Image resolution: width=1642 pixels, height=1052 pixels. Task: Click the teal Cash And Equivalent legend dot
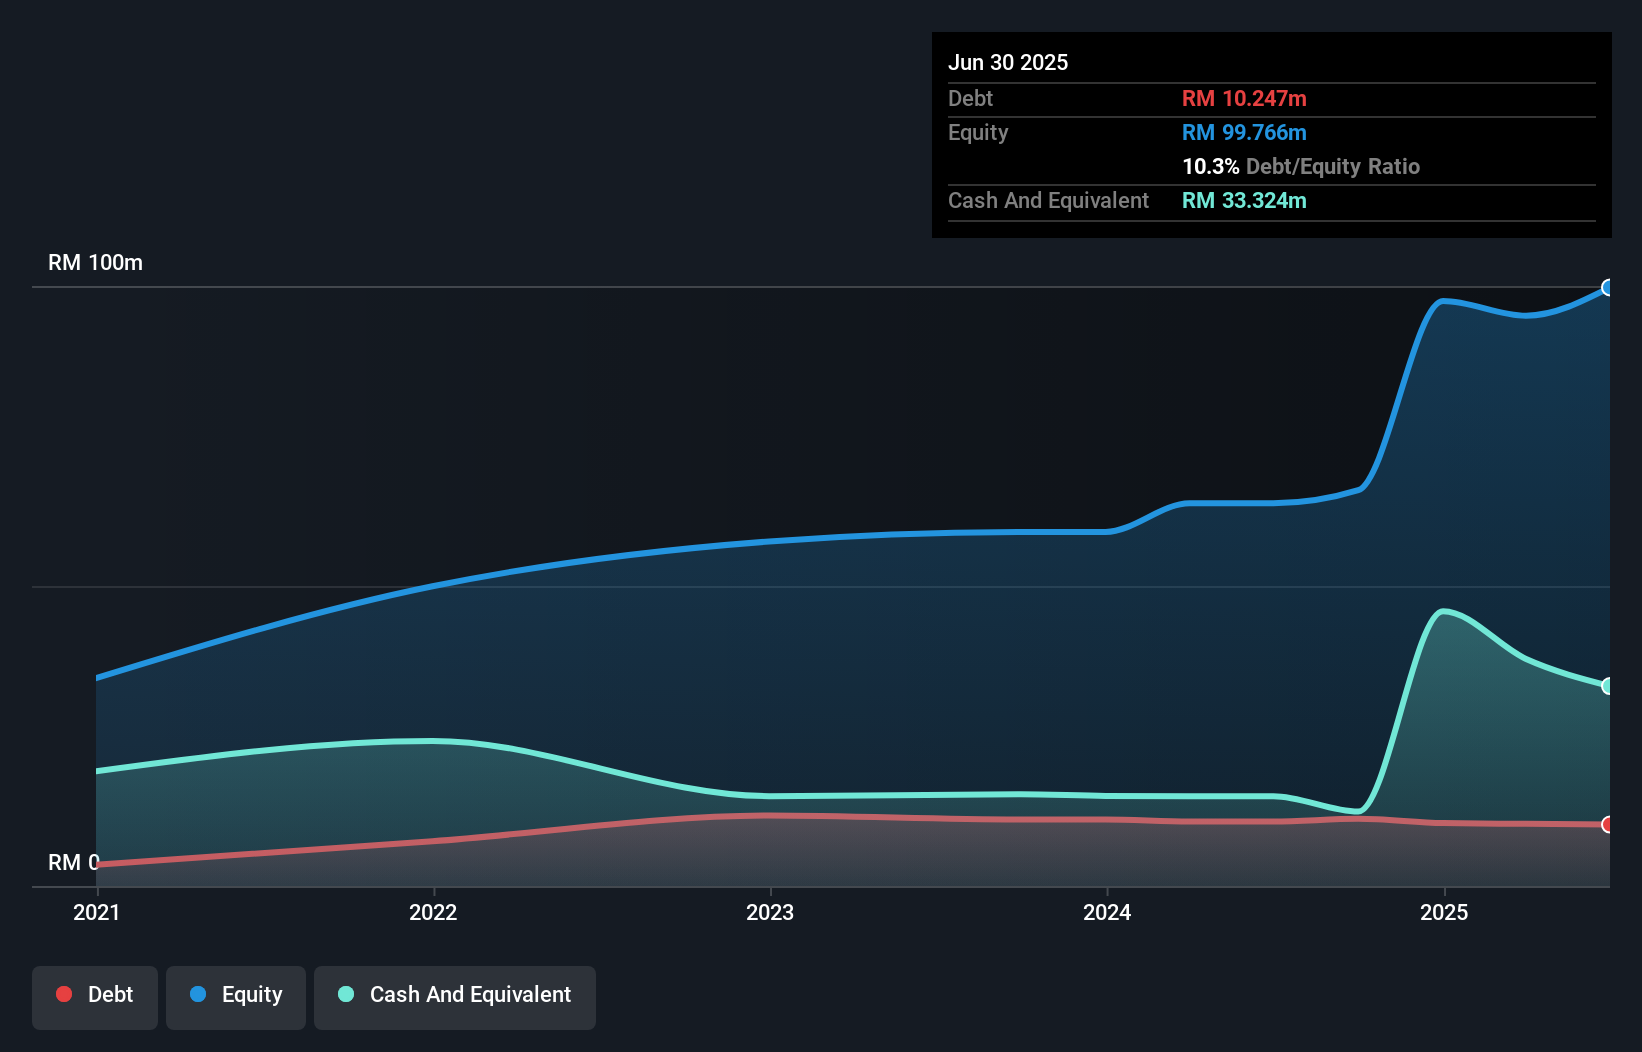pos(344,994)
